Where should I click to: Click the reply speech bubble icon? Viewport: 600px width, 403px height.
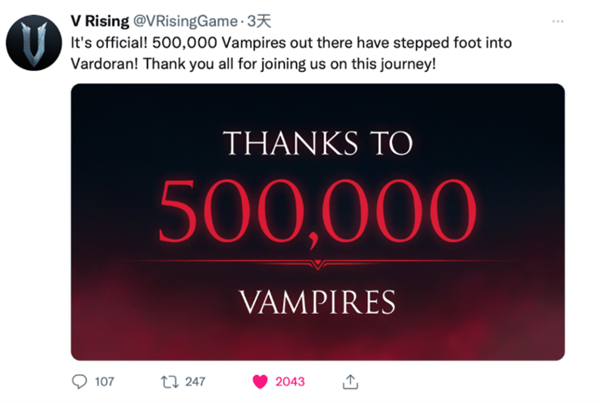[80, 382]
